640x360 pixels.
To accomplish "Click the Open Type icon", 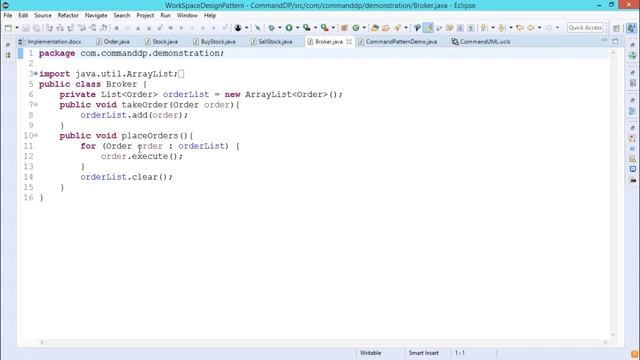I will 375,28.
